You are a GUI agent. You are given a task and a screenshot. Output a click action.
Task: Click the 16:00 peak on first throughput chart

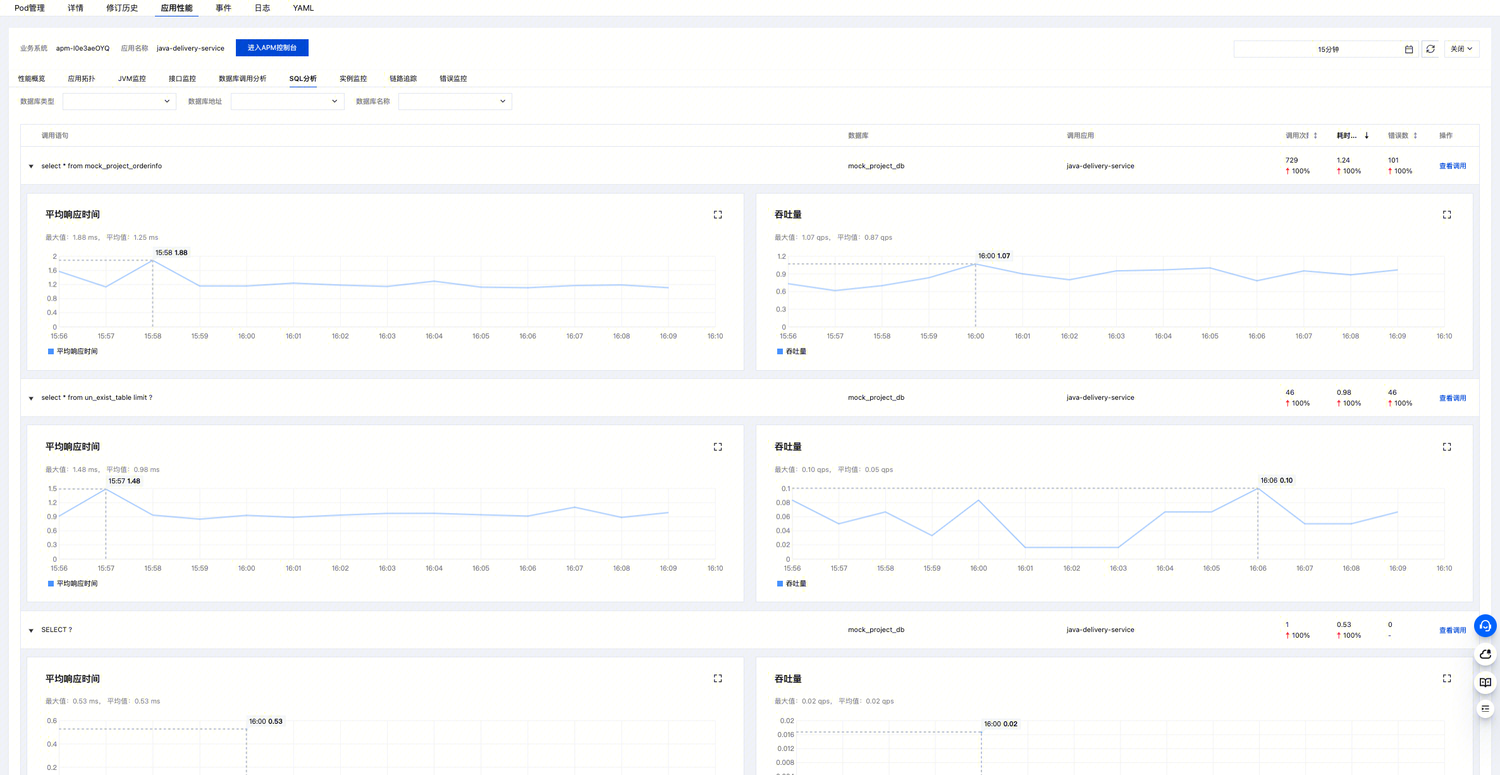click(976, 264)
